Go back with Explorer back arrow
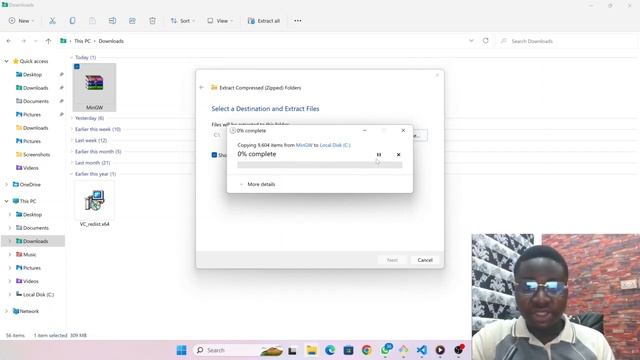The width and height of the screenshot is (640, 360). (9, 41)
